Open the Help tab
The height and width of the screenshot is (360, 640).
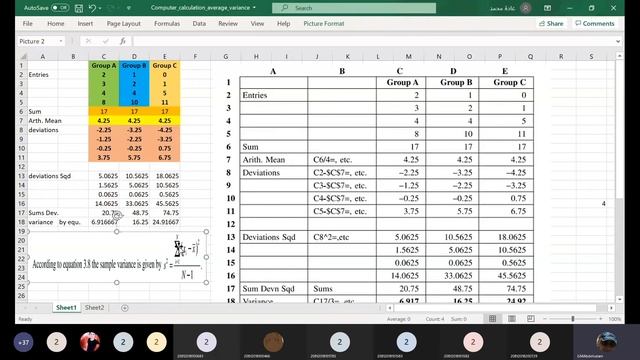284,24
